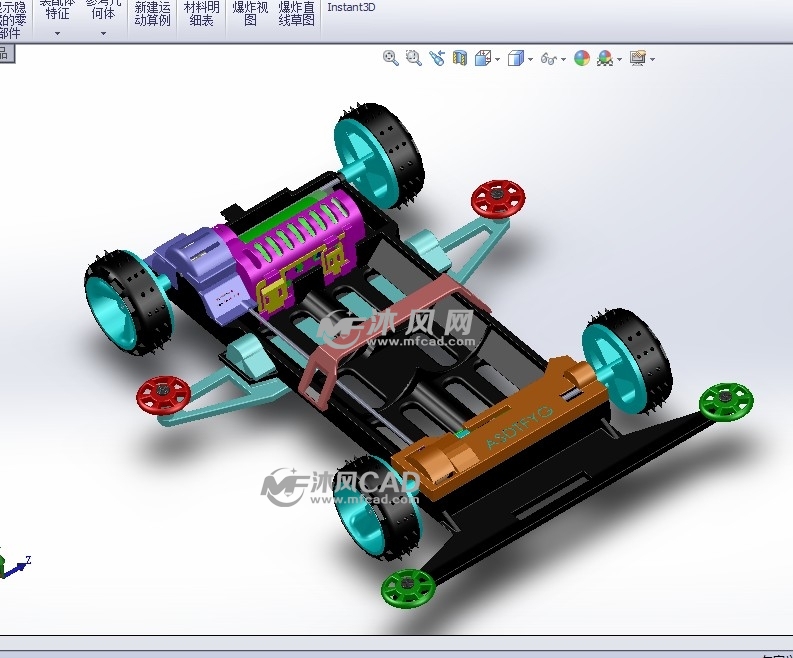Click the Edit Appearance color ball icon
Viewport: 793px width, 658px height.
tap(582, 59)
